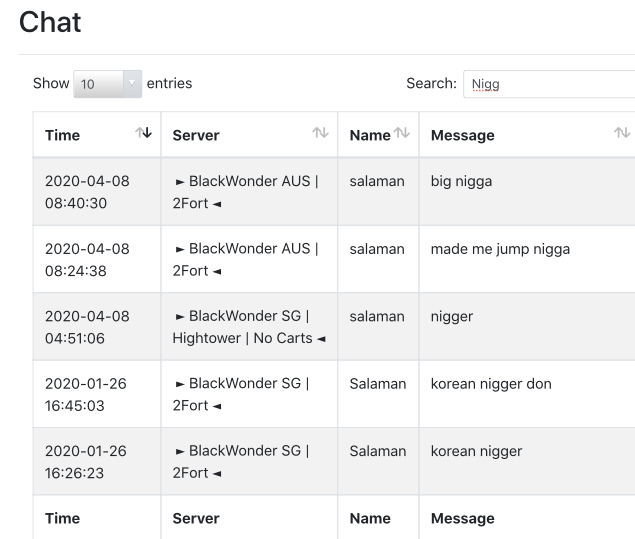The height and width of the screenshot is (539, 635).
Task: Click the Salaman name in the 16:45:03 row
Action: [x=378, y=383]
